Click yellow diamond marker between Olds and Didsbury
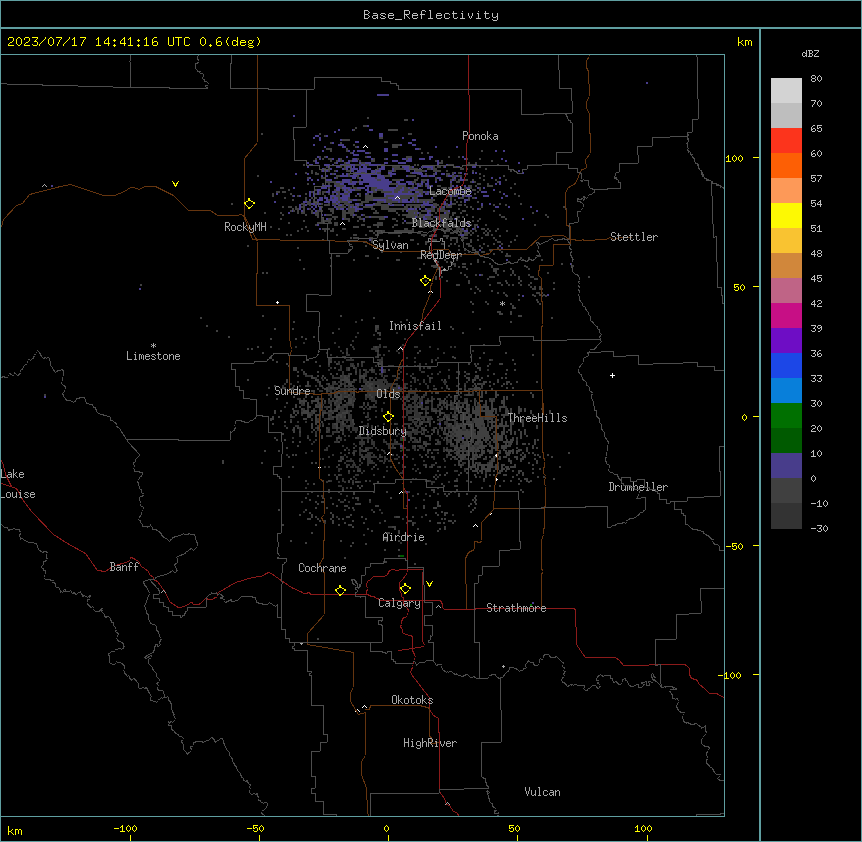This screenshot has height=842, width=862. pos(389,417)
